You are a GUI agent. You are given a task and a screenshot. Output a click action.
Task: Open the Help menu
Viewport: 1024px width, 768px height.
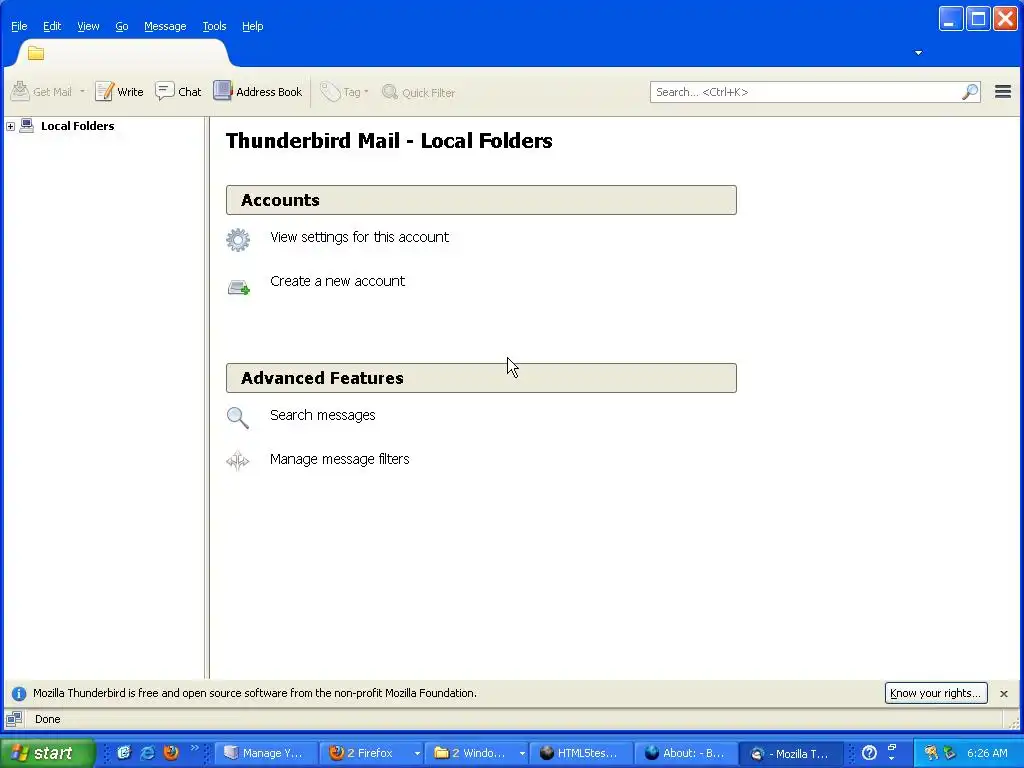point(252,26)
